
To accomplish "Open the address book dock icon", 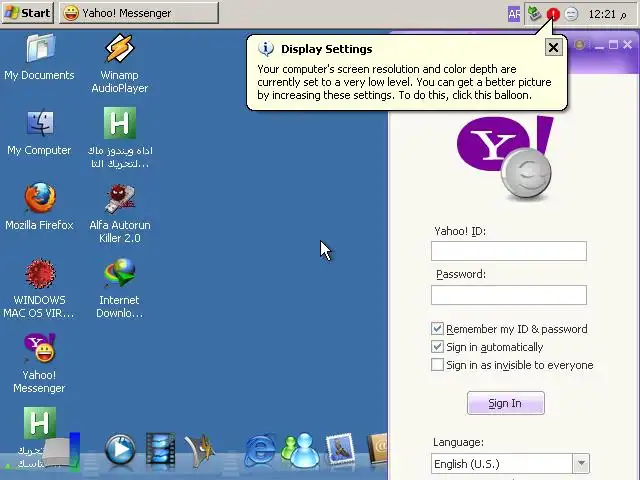I will 378,449.
